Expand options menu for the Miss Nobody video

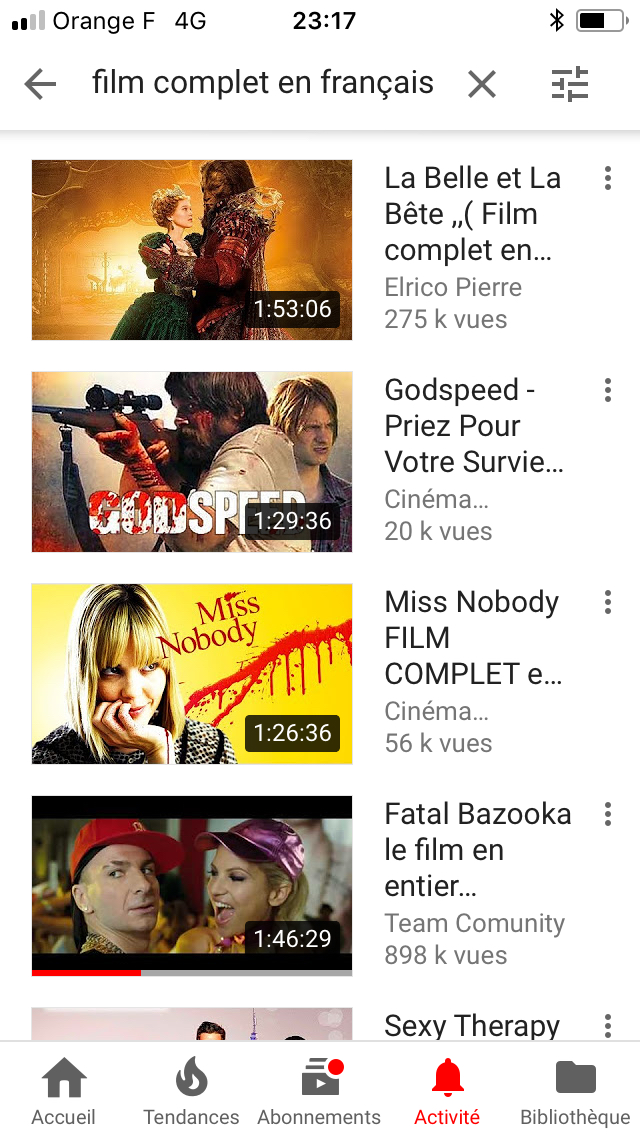[x=607, y=602]
